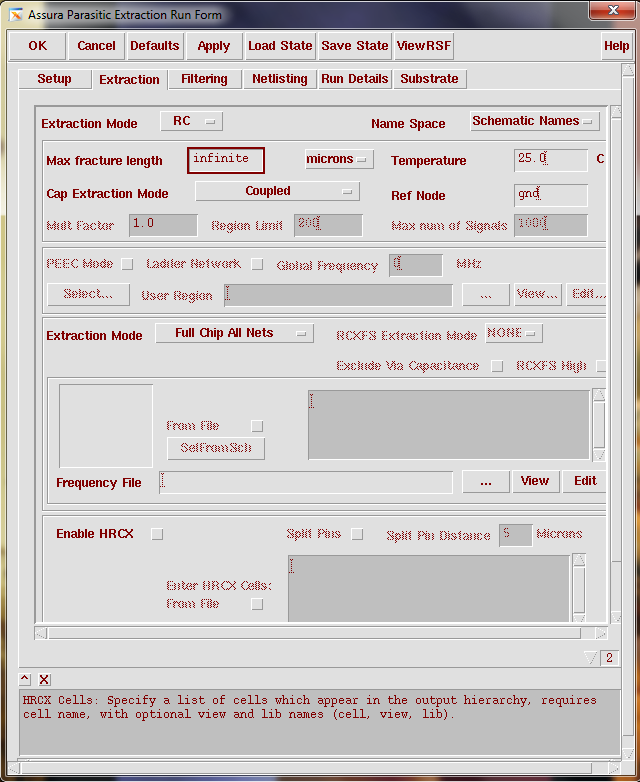The height and width of the screenshot is (782, 640).
Task: Toggle the PEEC Mode checkbox
Action: pos(128,264)
